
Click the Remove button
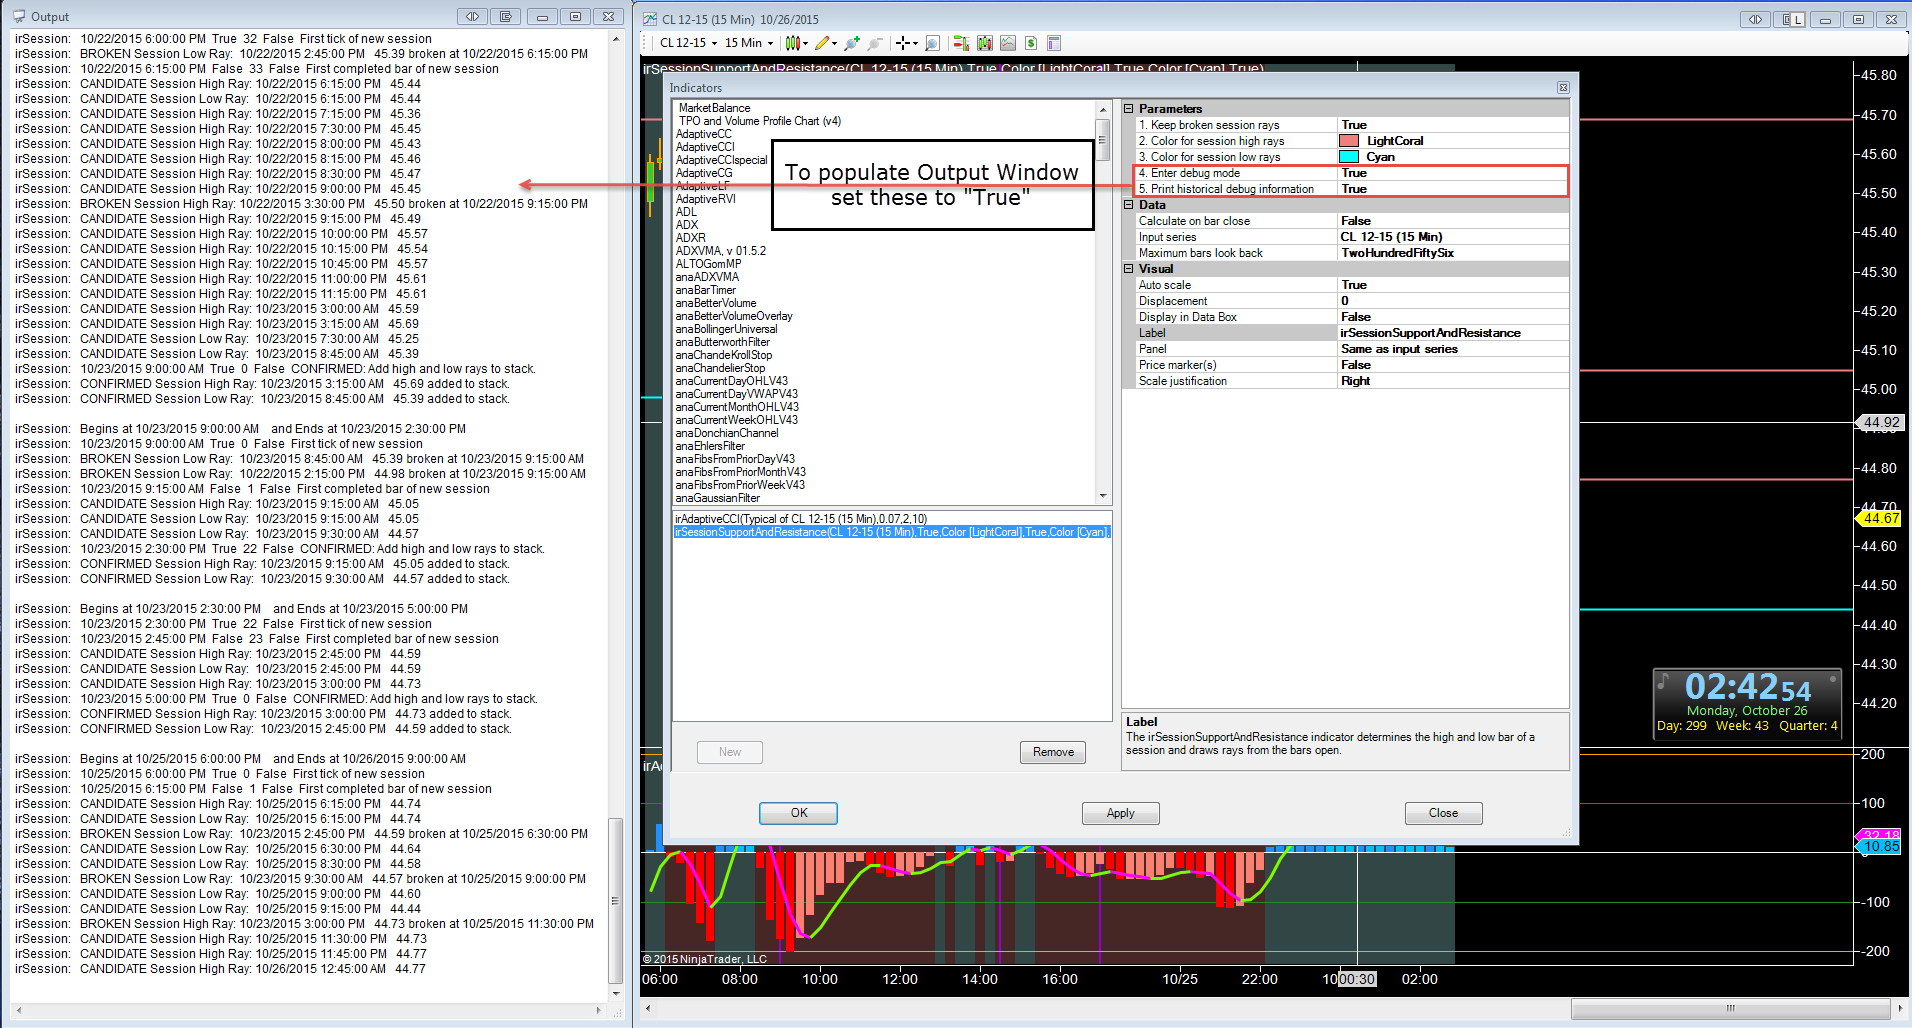1052,752
